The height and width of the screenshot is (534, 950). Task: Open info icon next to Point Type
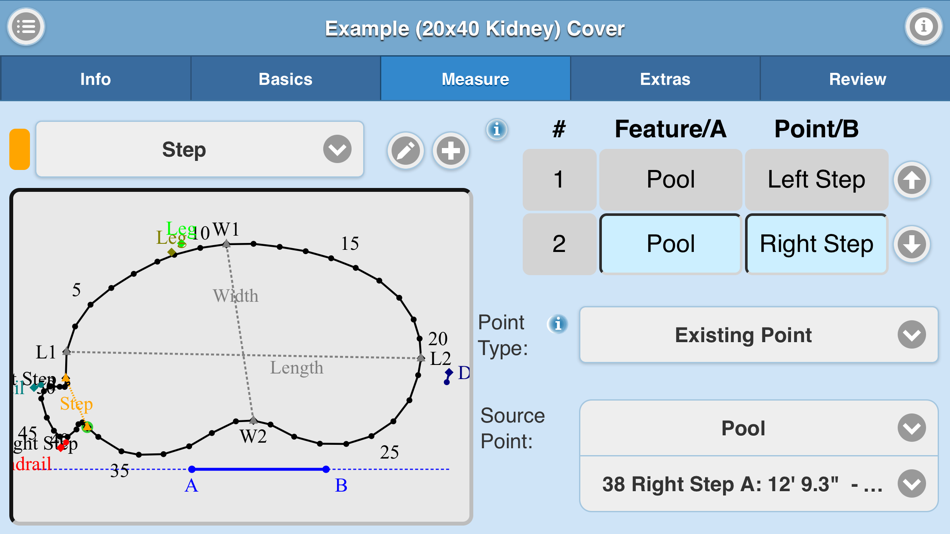(x=557, y=324)
